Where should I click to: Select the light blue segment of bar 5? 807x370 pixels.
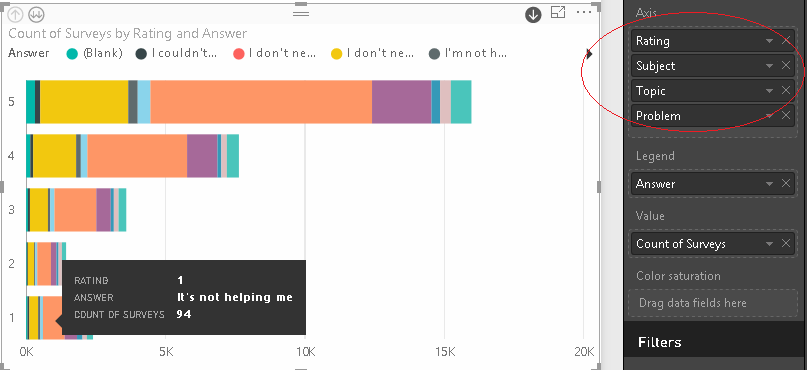(x=144, y=102)
